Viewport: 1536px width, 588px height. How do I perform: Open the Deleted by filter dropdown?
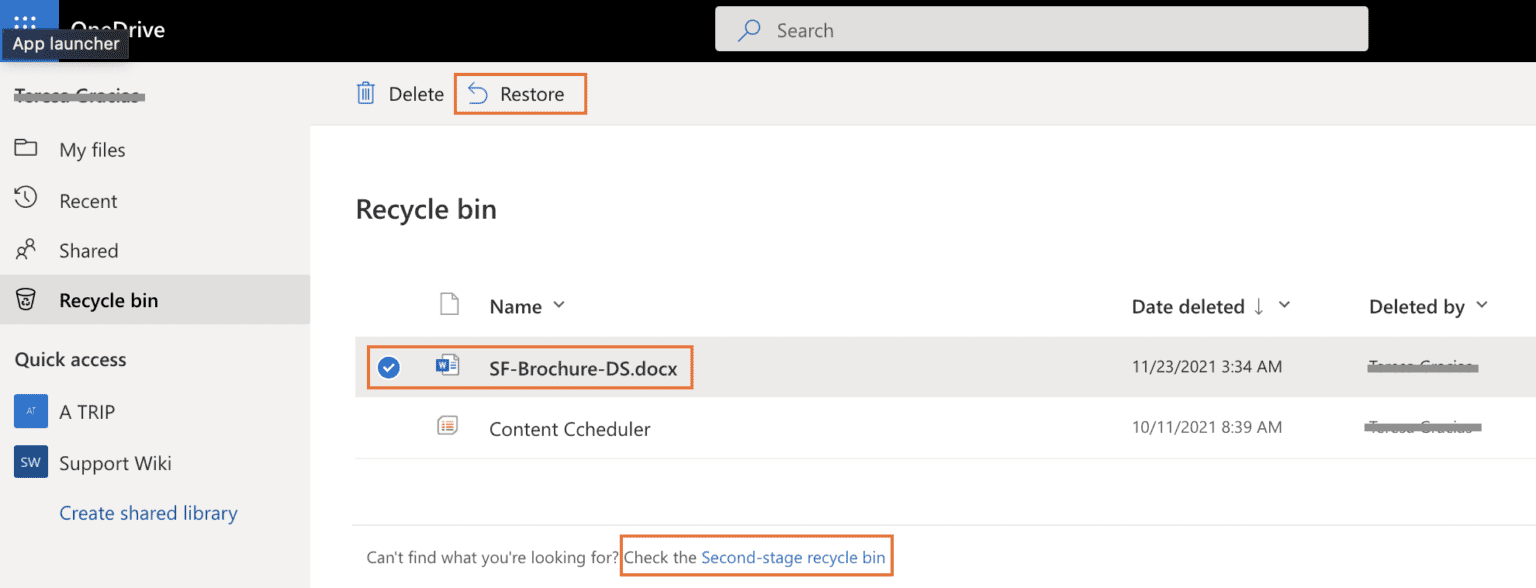tap(1482, 306)
